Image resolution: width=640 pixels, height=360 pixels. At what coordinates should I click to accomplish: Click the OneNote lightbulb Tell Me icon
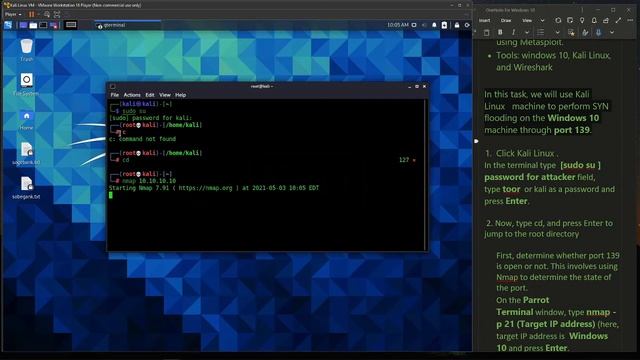[x=582, y=20]
